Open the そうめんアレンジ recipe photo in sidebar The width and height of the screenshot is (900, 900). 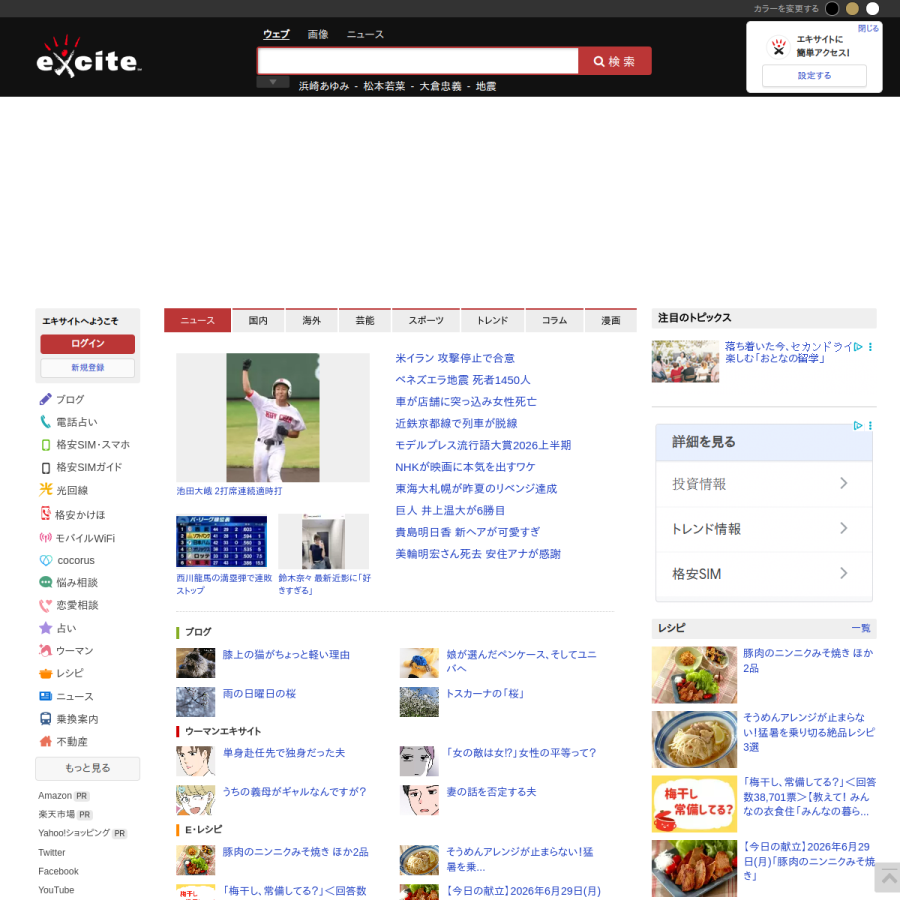coord(694,739)
